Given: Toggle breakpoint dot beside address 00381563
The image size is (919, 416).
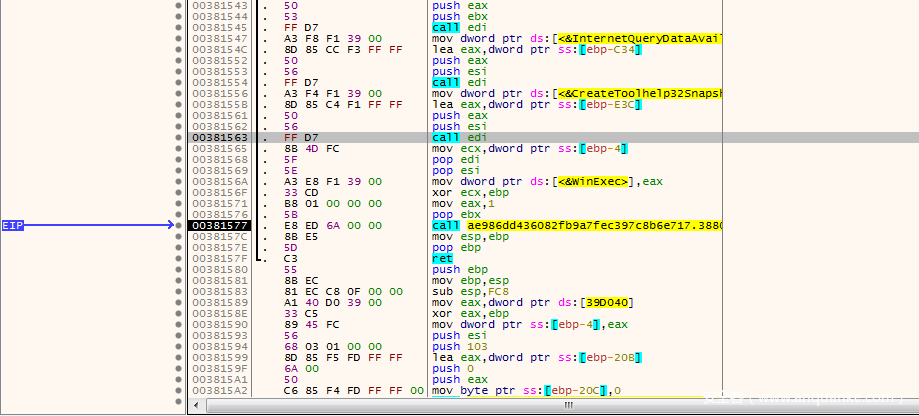Looking at the screenshot, I should [x=179, y=137].
